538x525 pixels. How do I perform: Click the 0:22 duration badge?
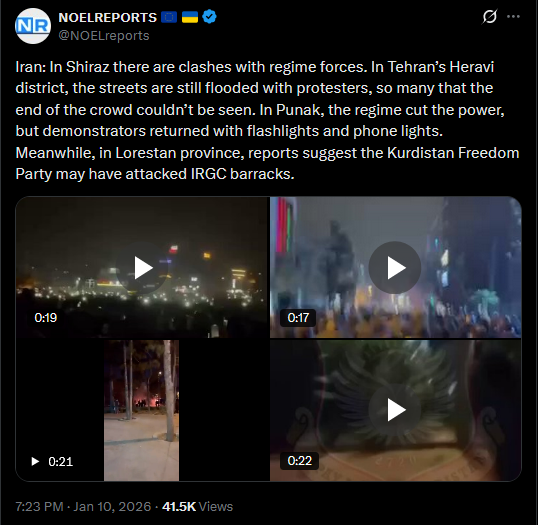[300, 460]
